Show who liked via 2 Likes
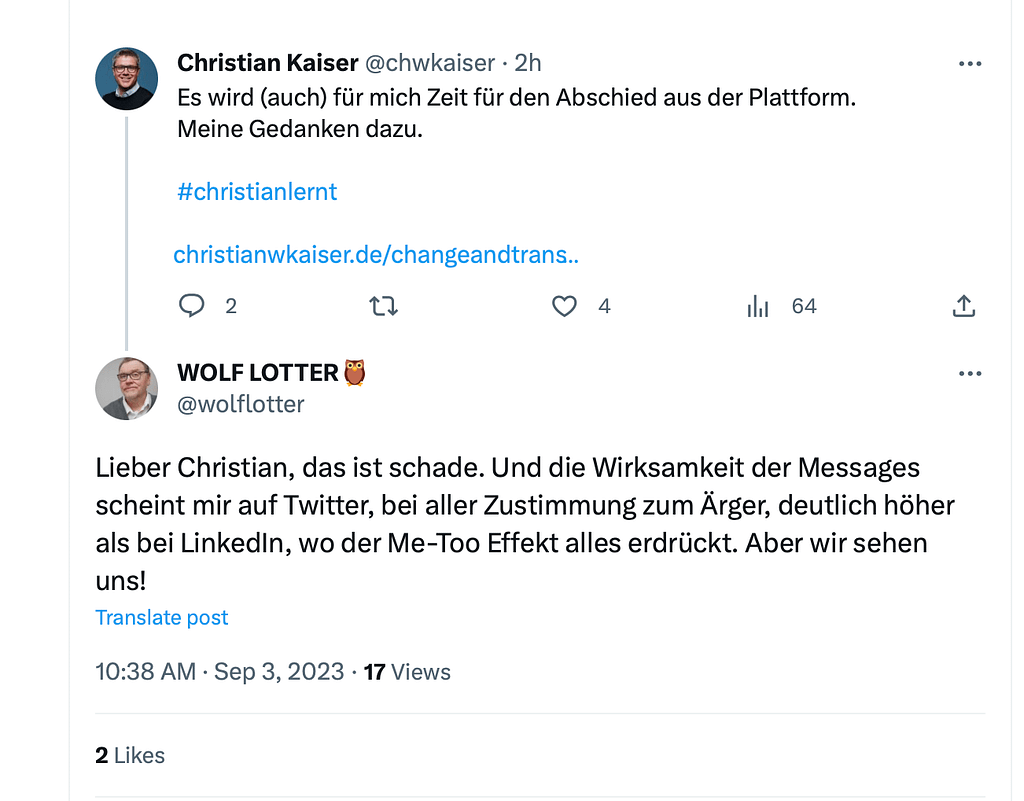 coord(130,756)
